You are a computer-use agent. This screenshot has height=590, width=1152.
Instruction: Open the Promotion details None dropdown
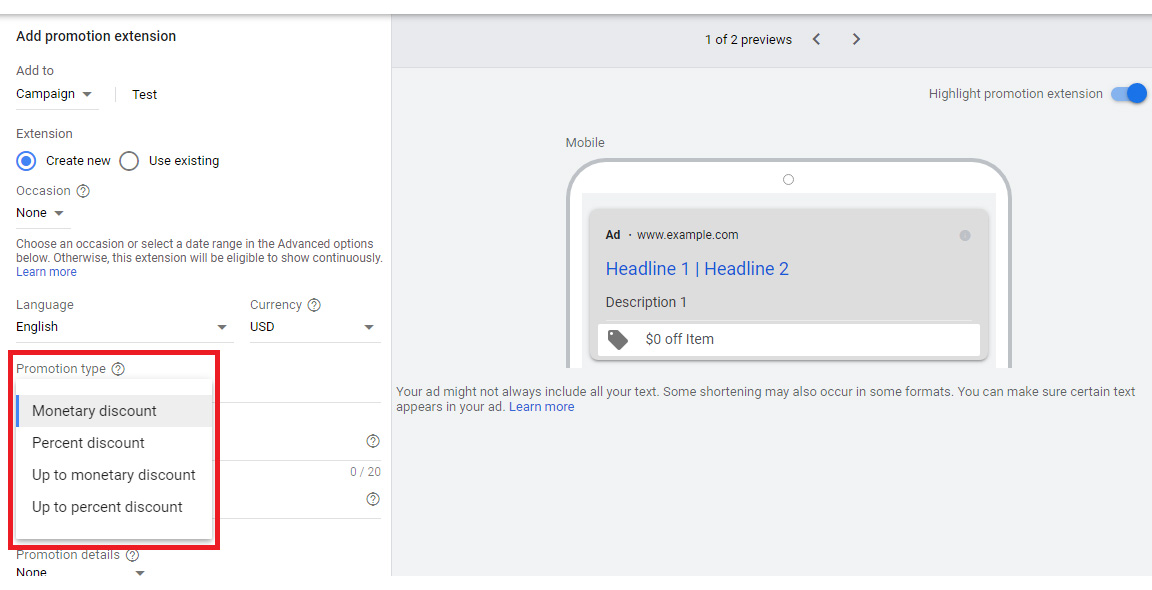coord(81,572)
